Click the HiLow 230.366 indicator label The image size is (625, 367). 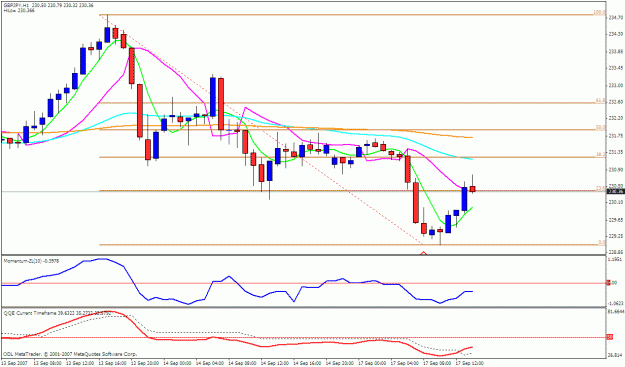click(19, 10)
